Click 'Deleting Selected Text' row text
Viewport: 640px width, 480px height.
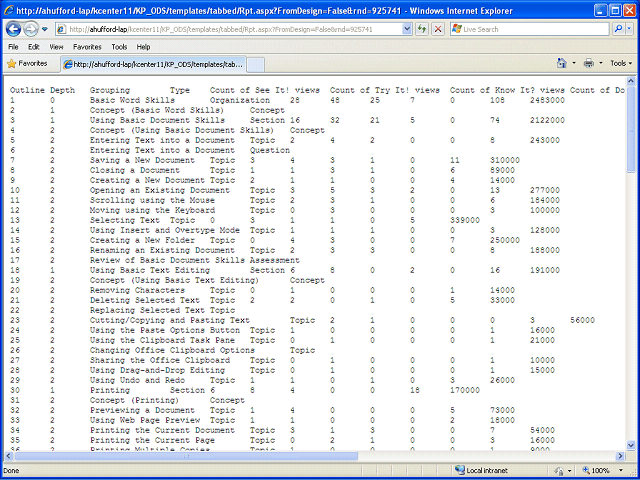tap(144, 300)
